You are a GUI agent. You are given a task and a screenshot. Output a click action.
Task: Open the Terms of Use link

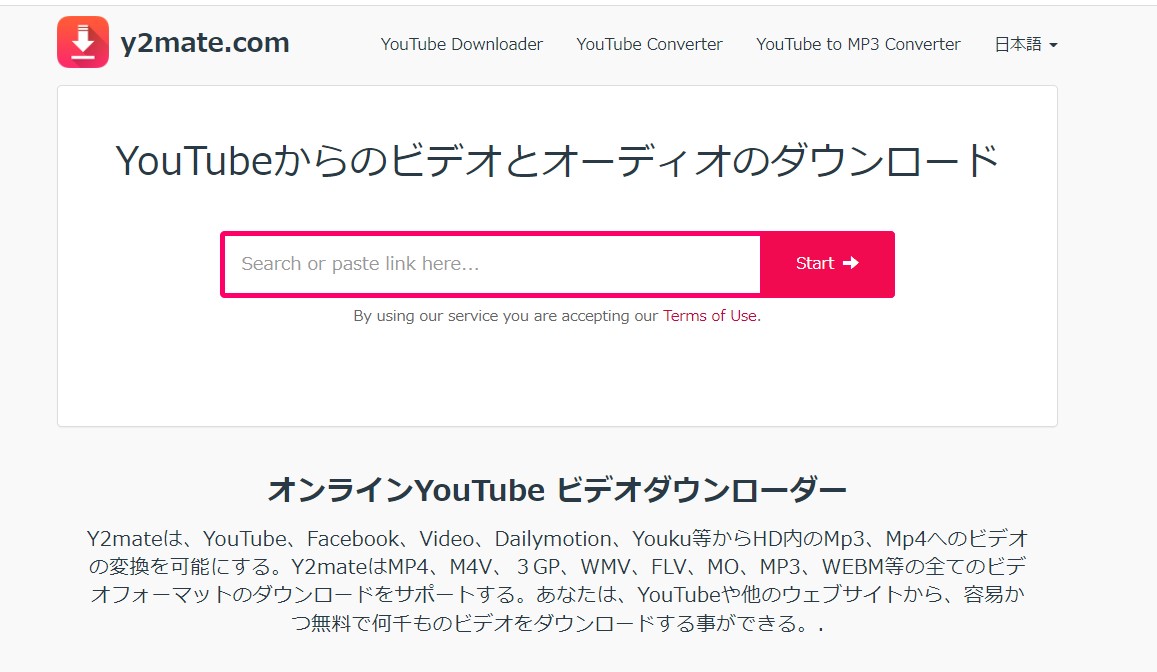pyautogui.click(x=710, y=316)
